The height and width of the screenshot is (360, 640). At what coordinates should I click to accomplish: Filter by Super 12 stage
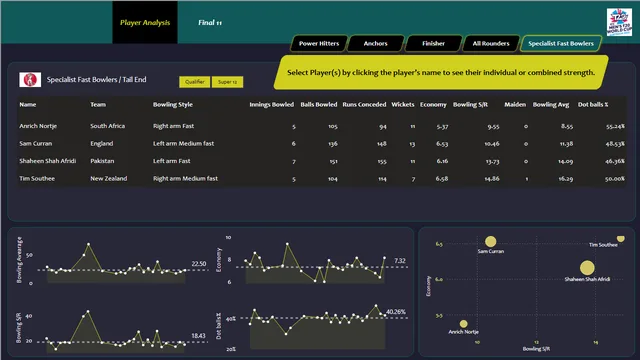click(x=227, y=82)
